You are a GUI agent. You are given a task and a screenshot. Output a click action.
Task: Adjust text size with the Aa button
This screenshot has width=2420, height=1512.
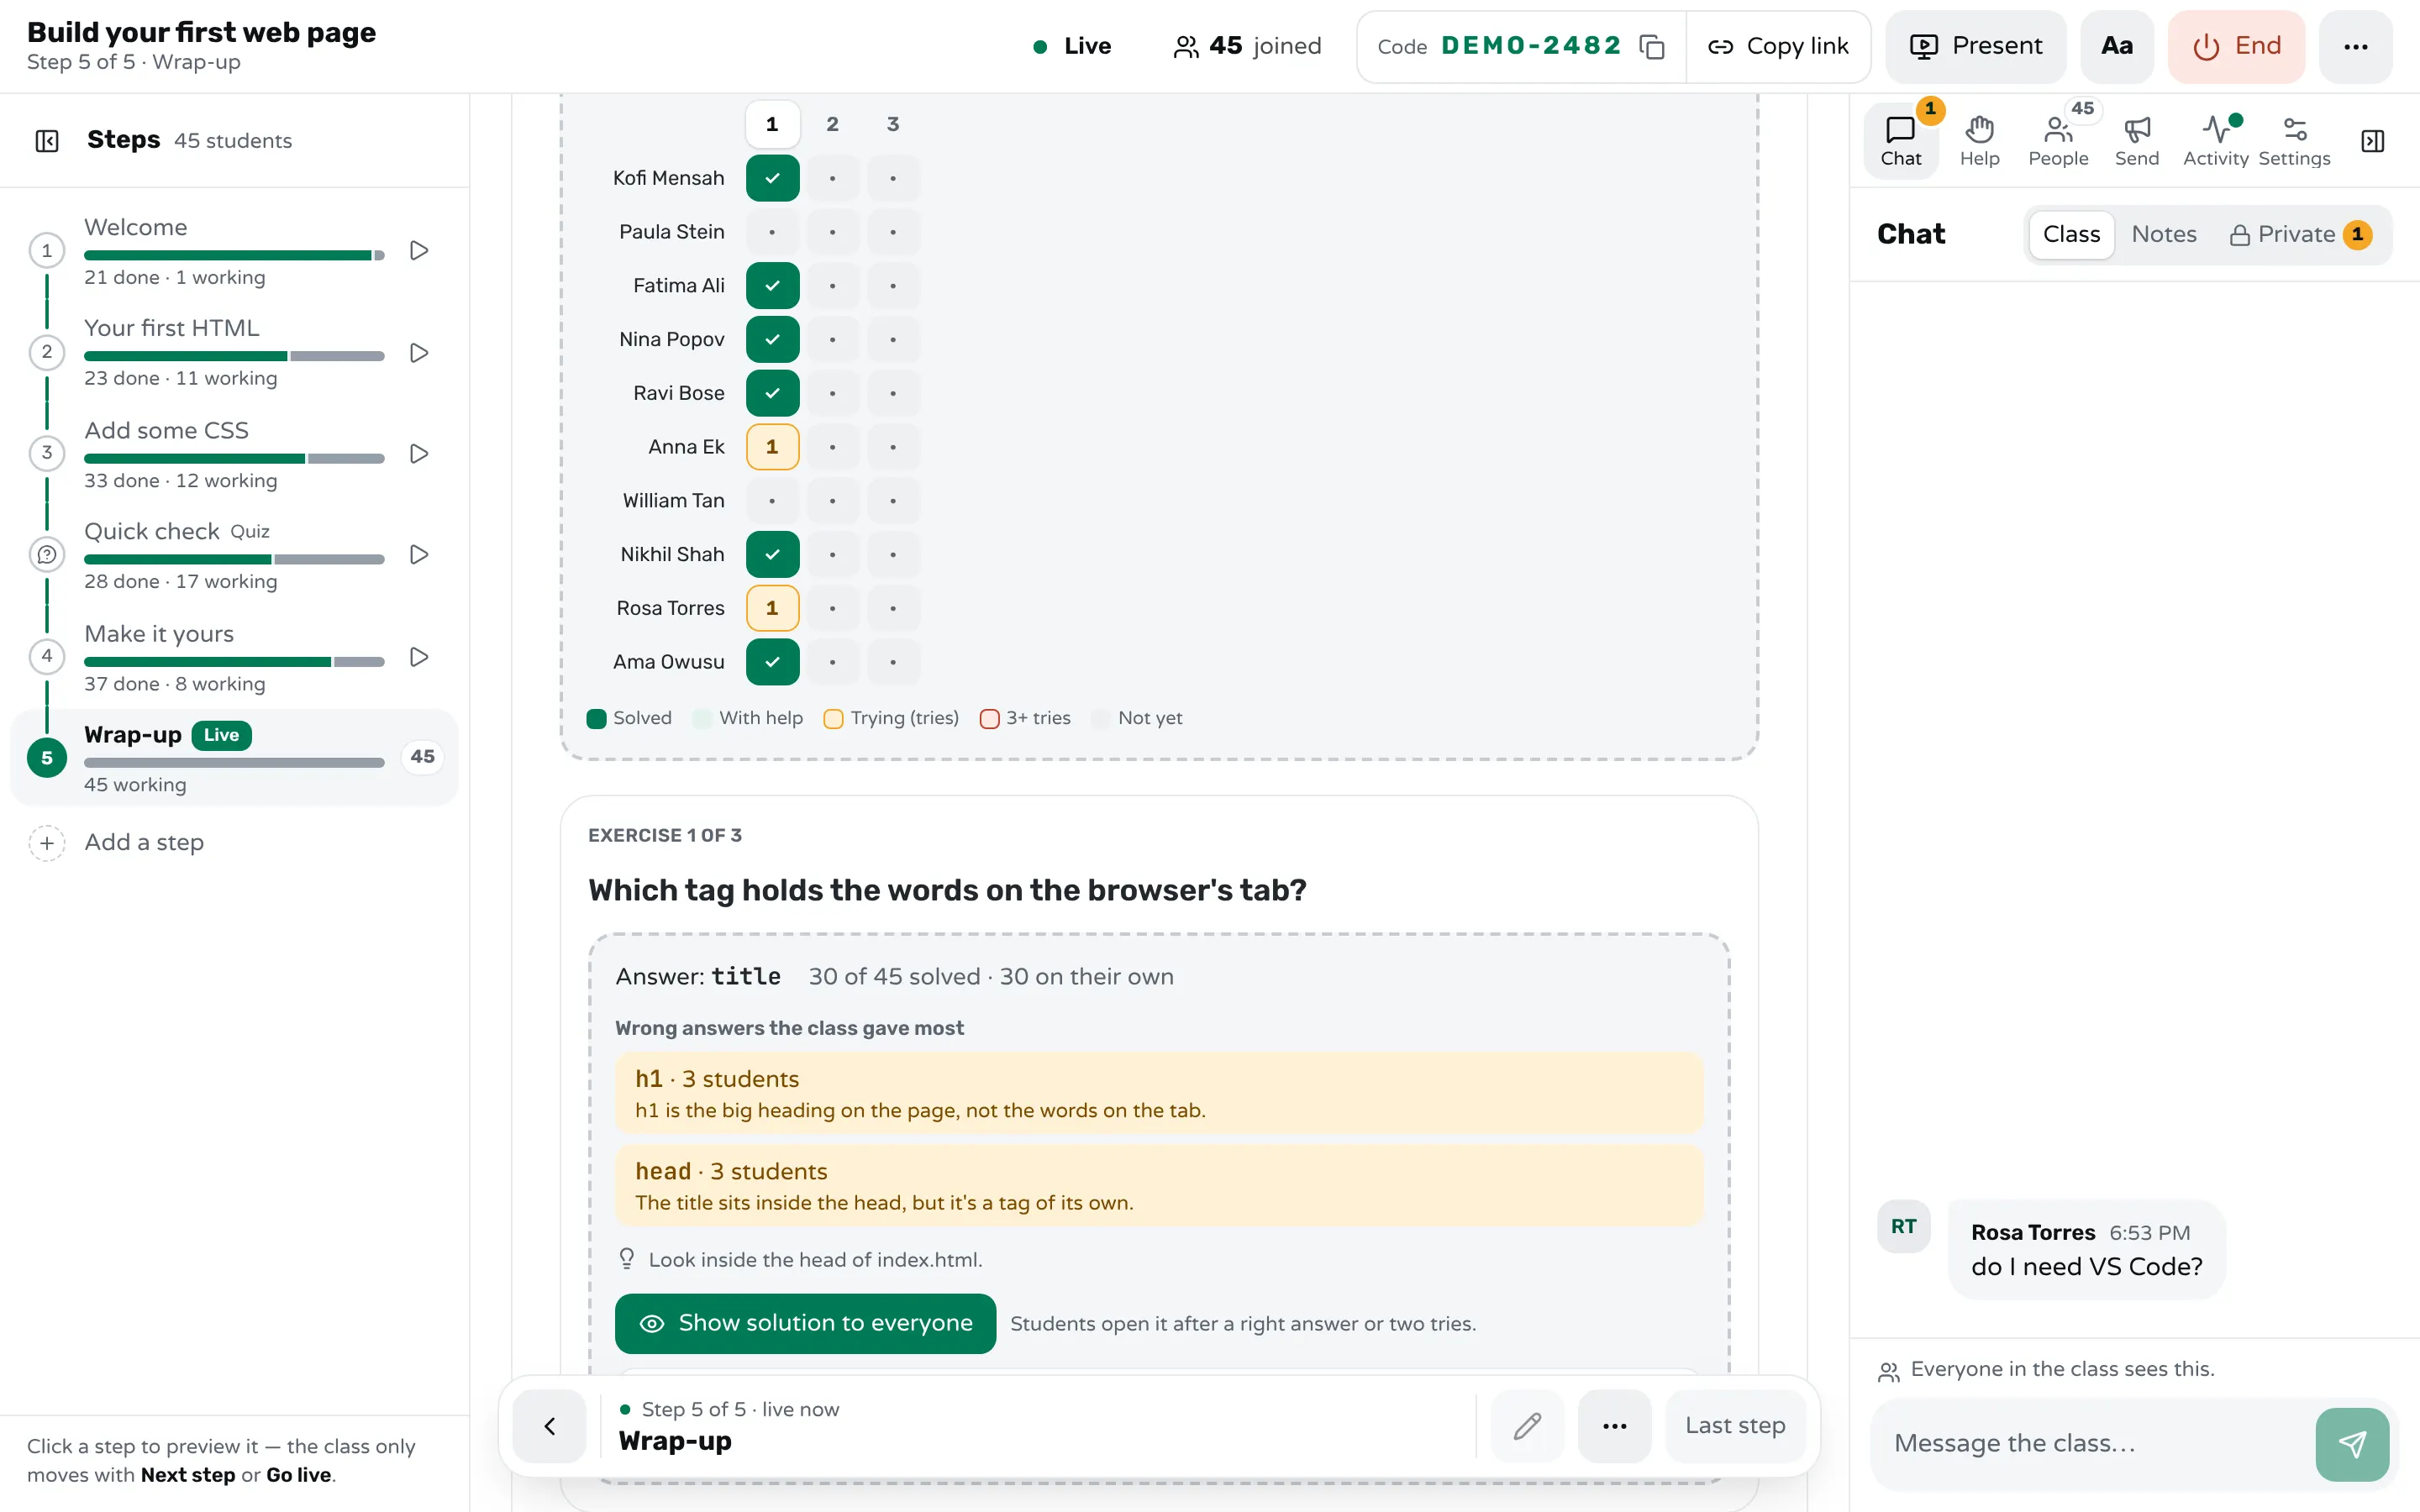(2116, 47)
